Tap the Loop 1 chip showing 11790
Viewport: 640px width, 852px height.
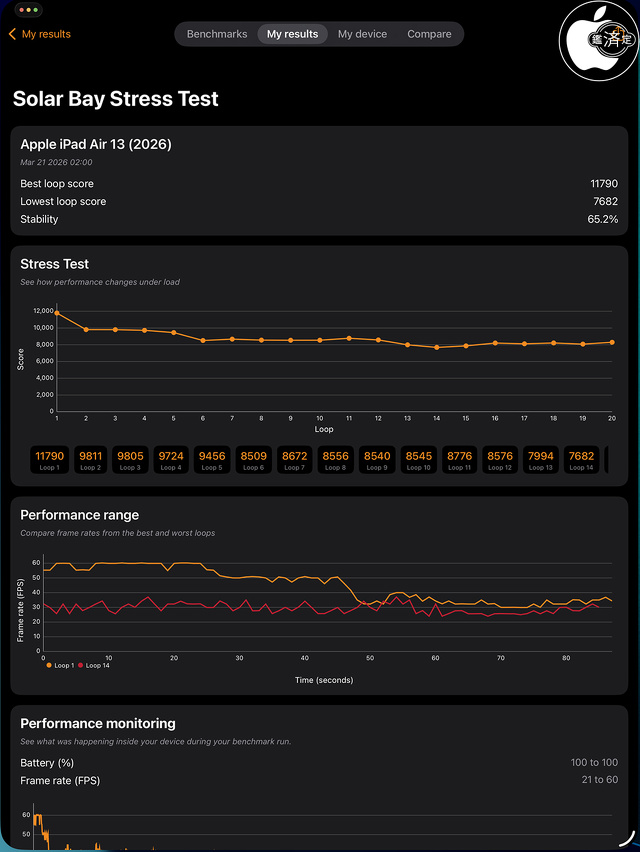click(49, 460)
